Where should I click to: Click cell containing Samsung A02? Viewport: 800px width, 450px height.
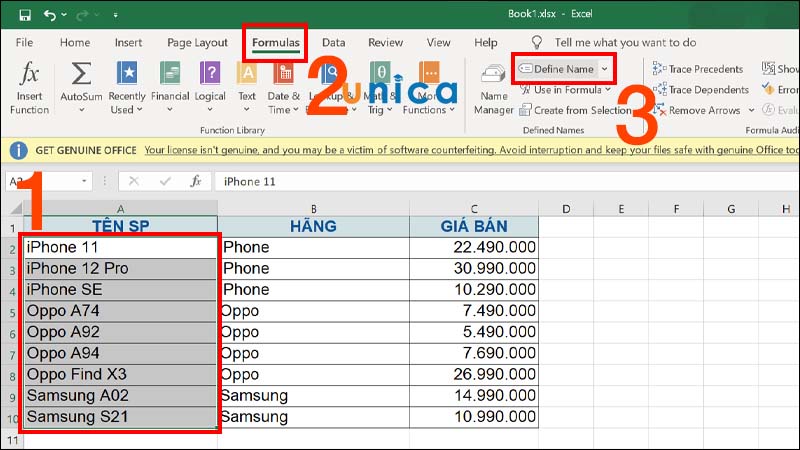pyautogui.click(x=120, y=395)
